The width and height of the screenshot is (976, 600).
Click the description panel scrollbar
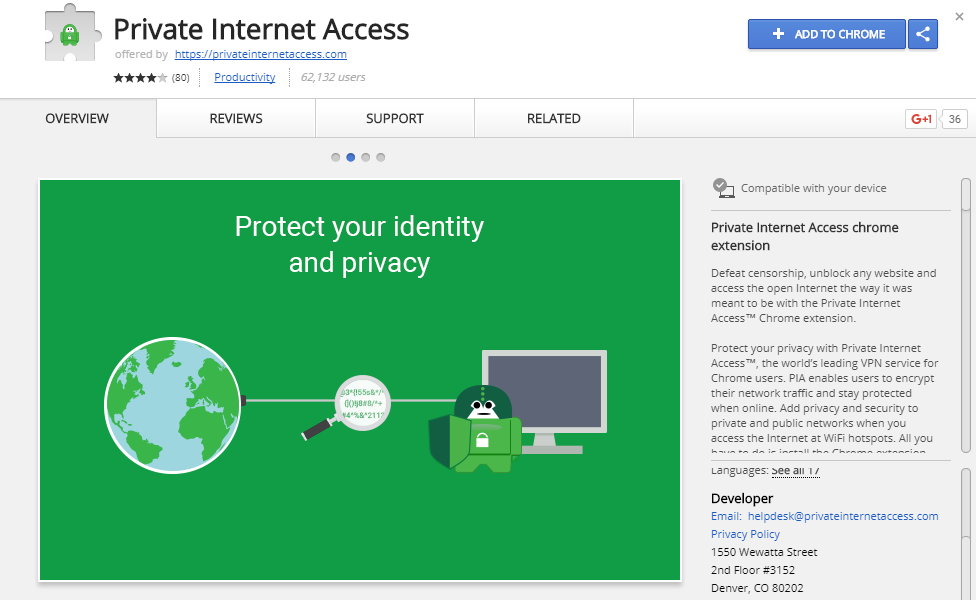[x=965, y=316]
